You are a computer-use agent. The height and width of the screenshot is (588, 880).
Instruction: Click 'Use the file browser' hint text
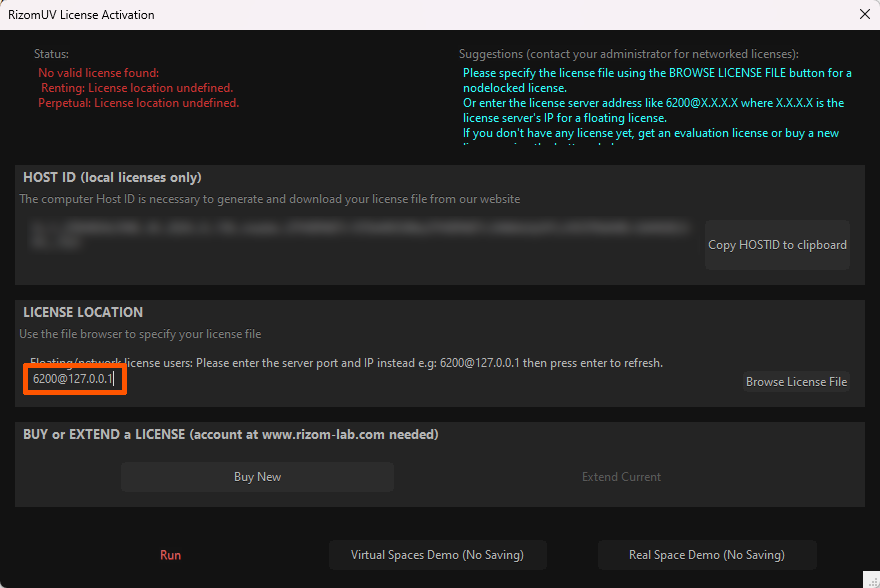[140, 334]
